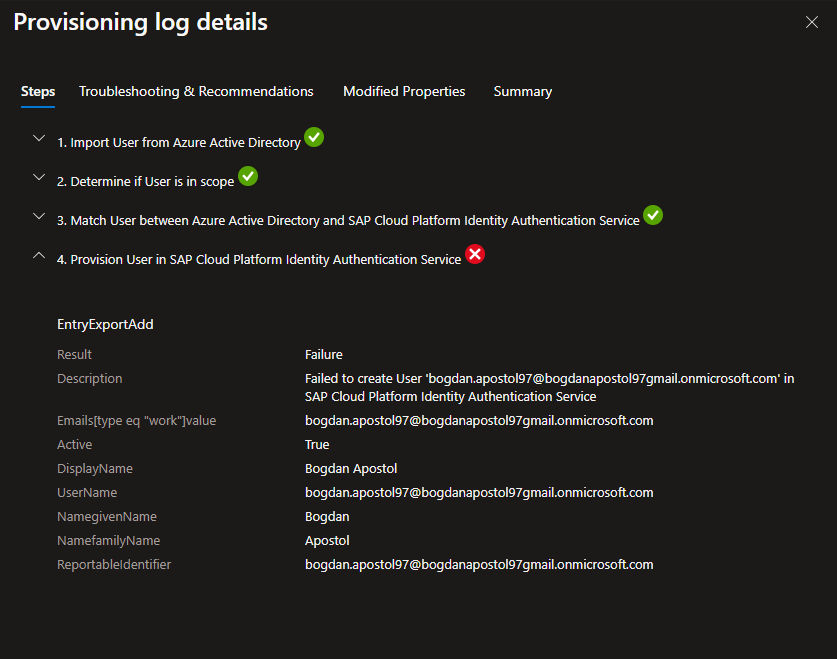Viewport: 837px width, 659px height.
Task: Click the UserName email value
Action: pyautogui.click(x=479, y=493)
